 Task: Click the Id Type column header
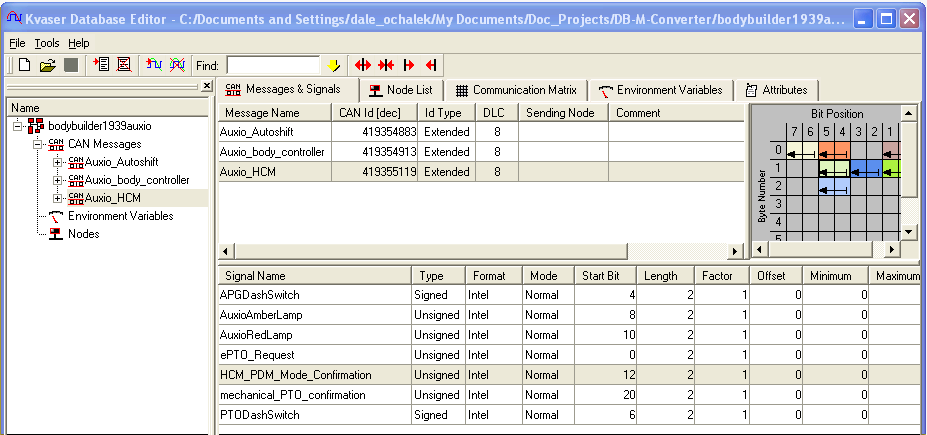446,113
